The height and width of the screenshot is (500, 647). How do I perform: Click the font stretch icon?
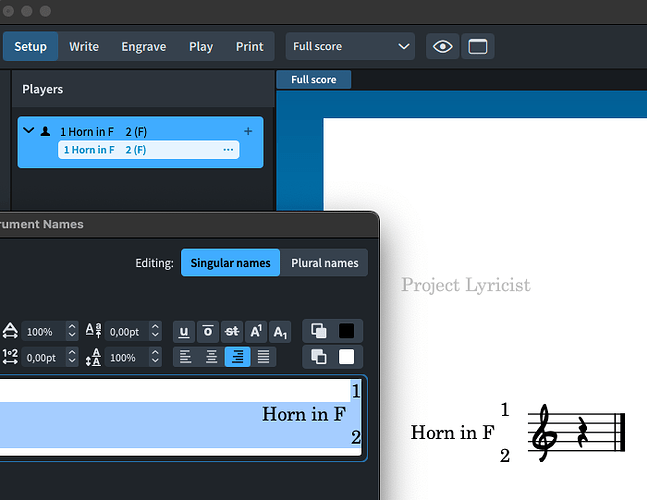10,331
